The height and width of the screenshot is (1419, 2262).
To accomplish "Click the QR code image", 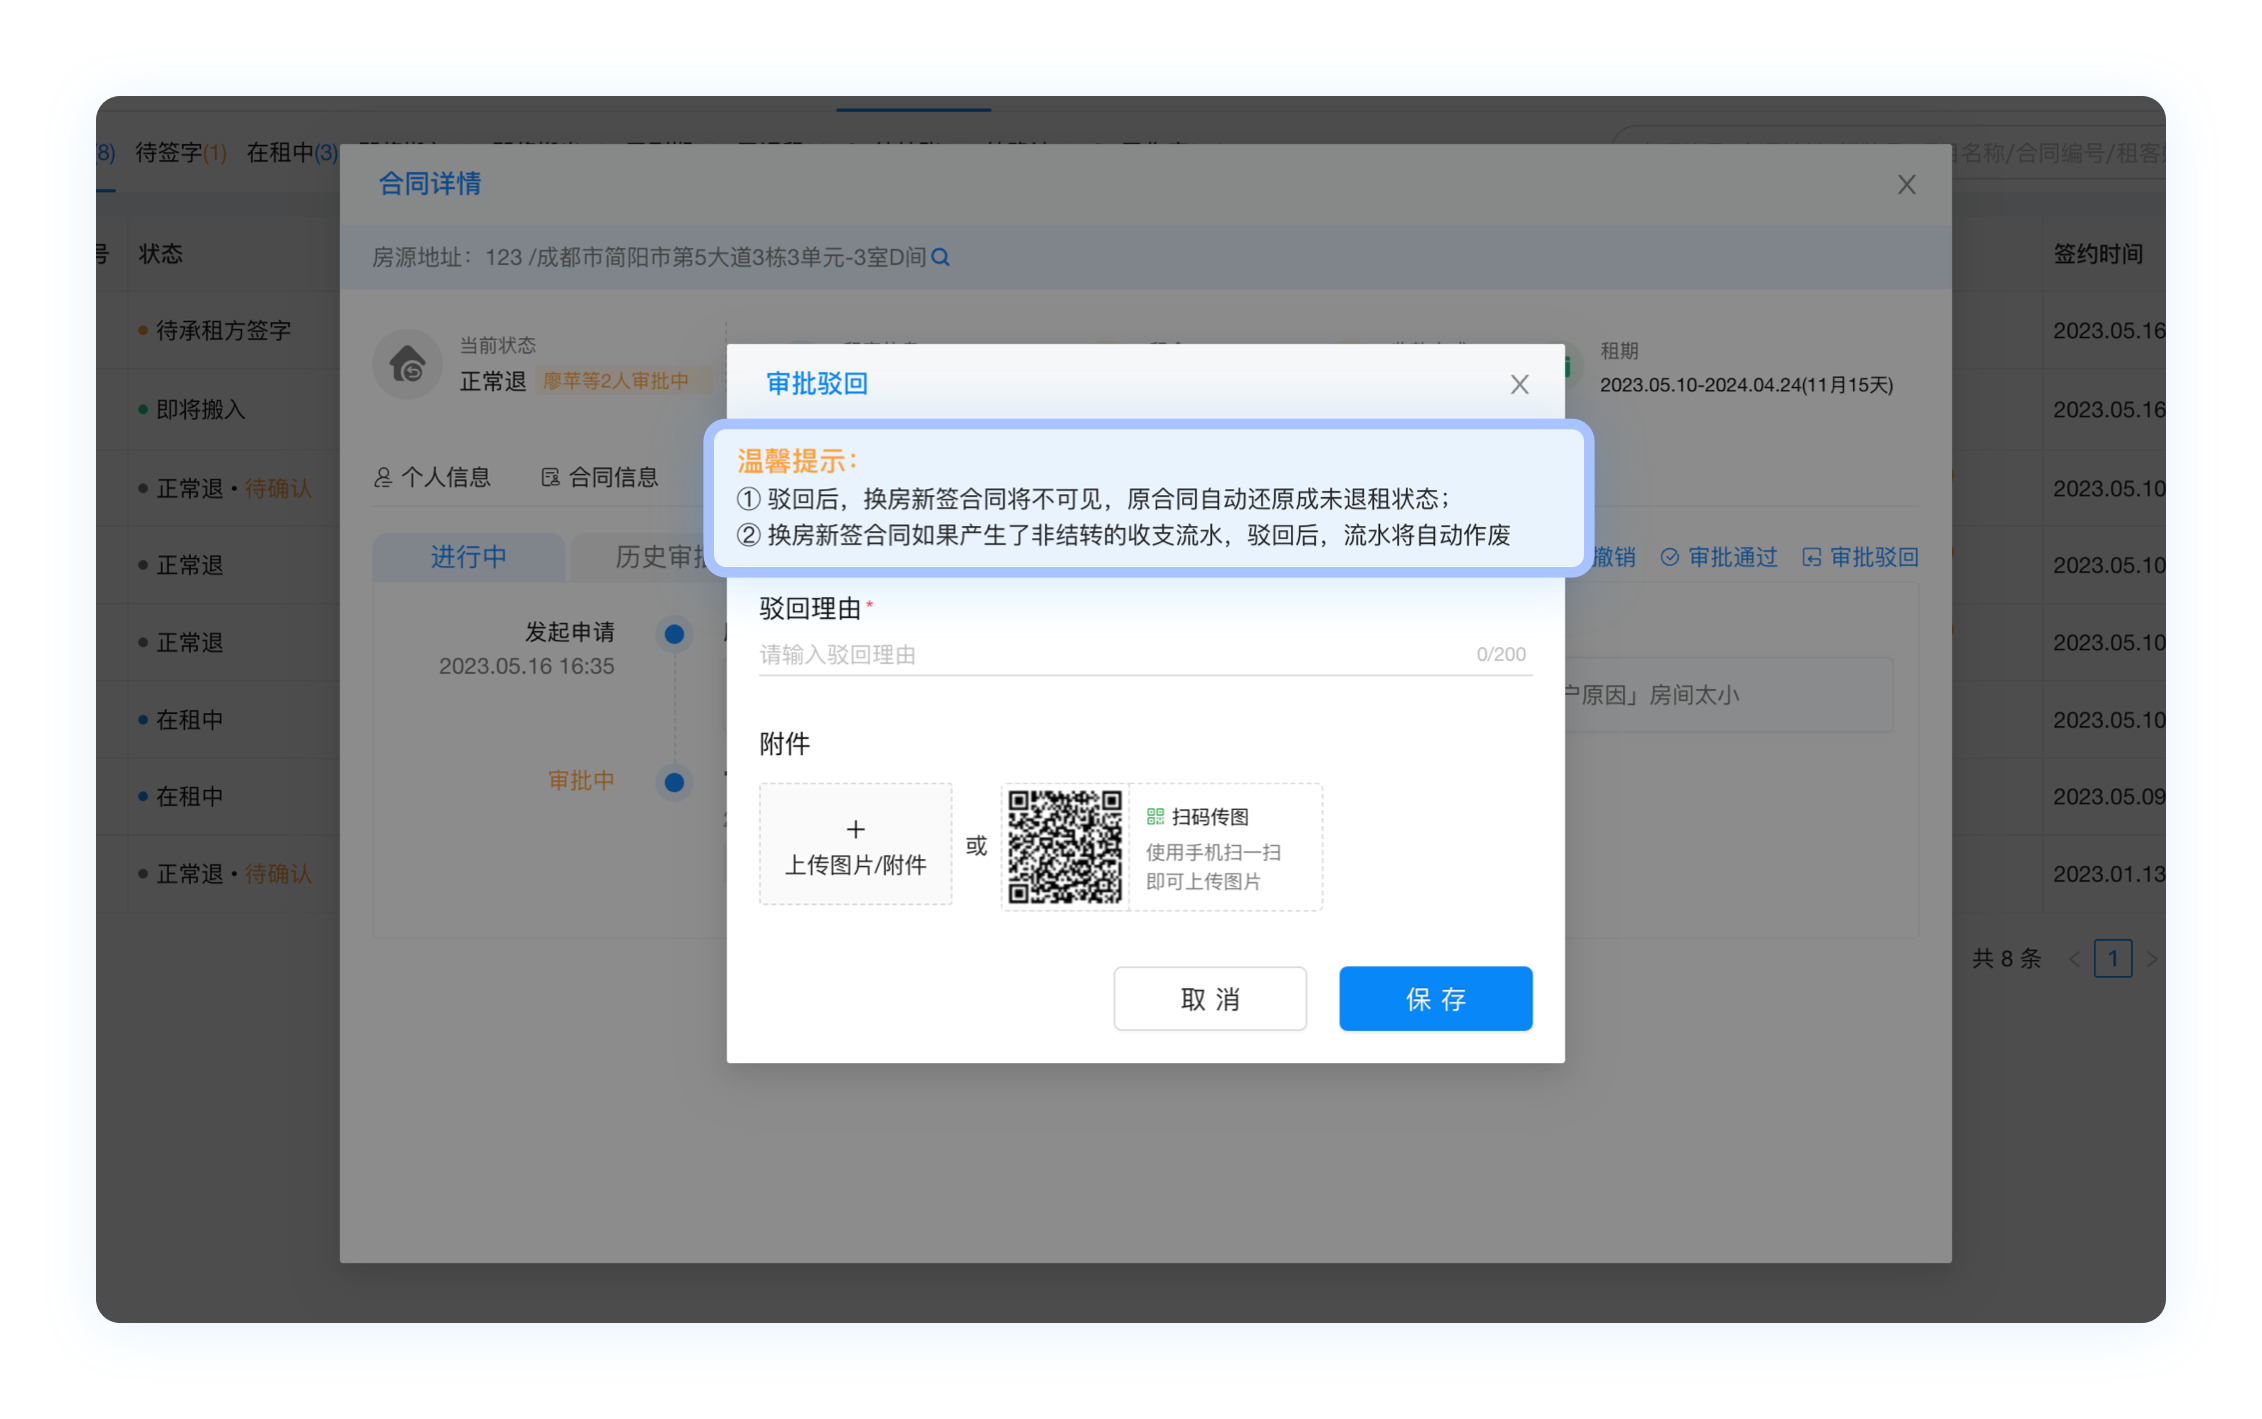I will click(x=1064, y=846).
